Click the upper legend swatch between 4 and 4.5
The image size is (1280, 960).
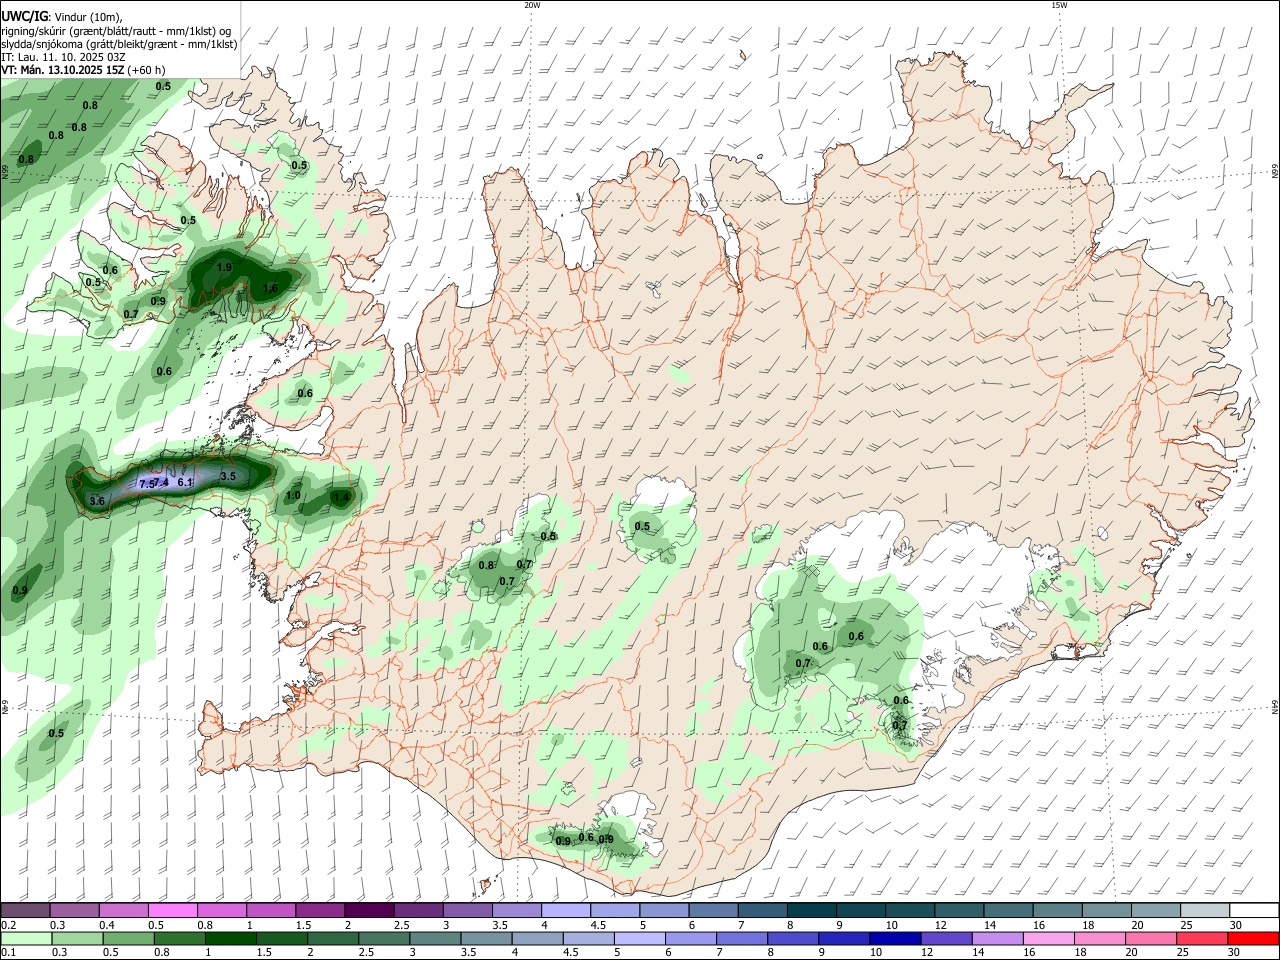565,910
